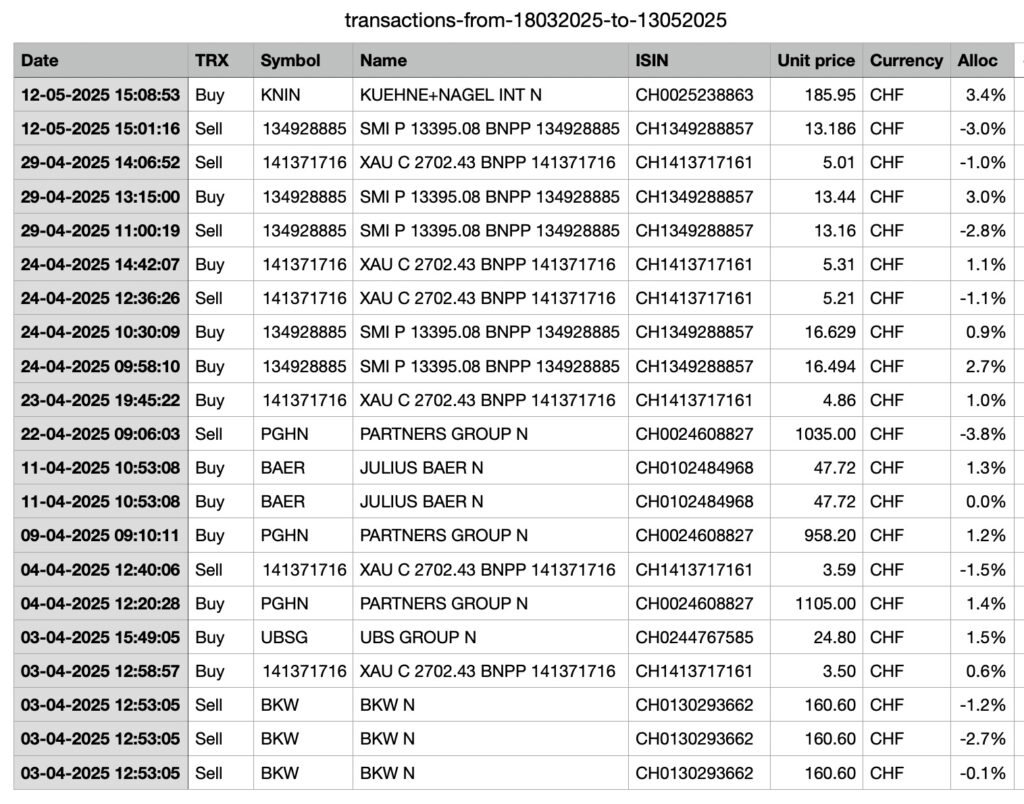
Task: Click the title transactions-from-18032025-to-13052025
Action: 536,20
